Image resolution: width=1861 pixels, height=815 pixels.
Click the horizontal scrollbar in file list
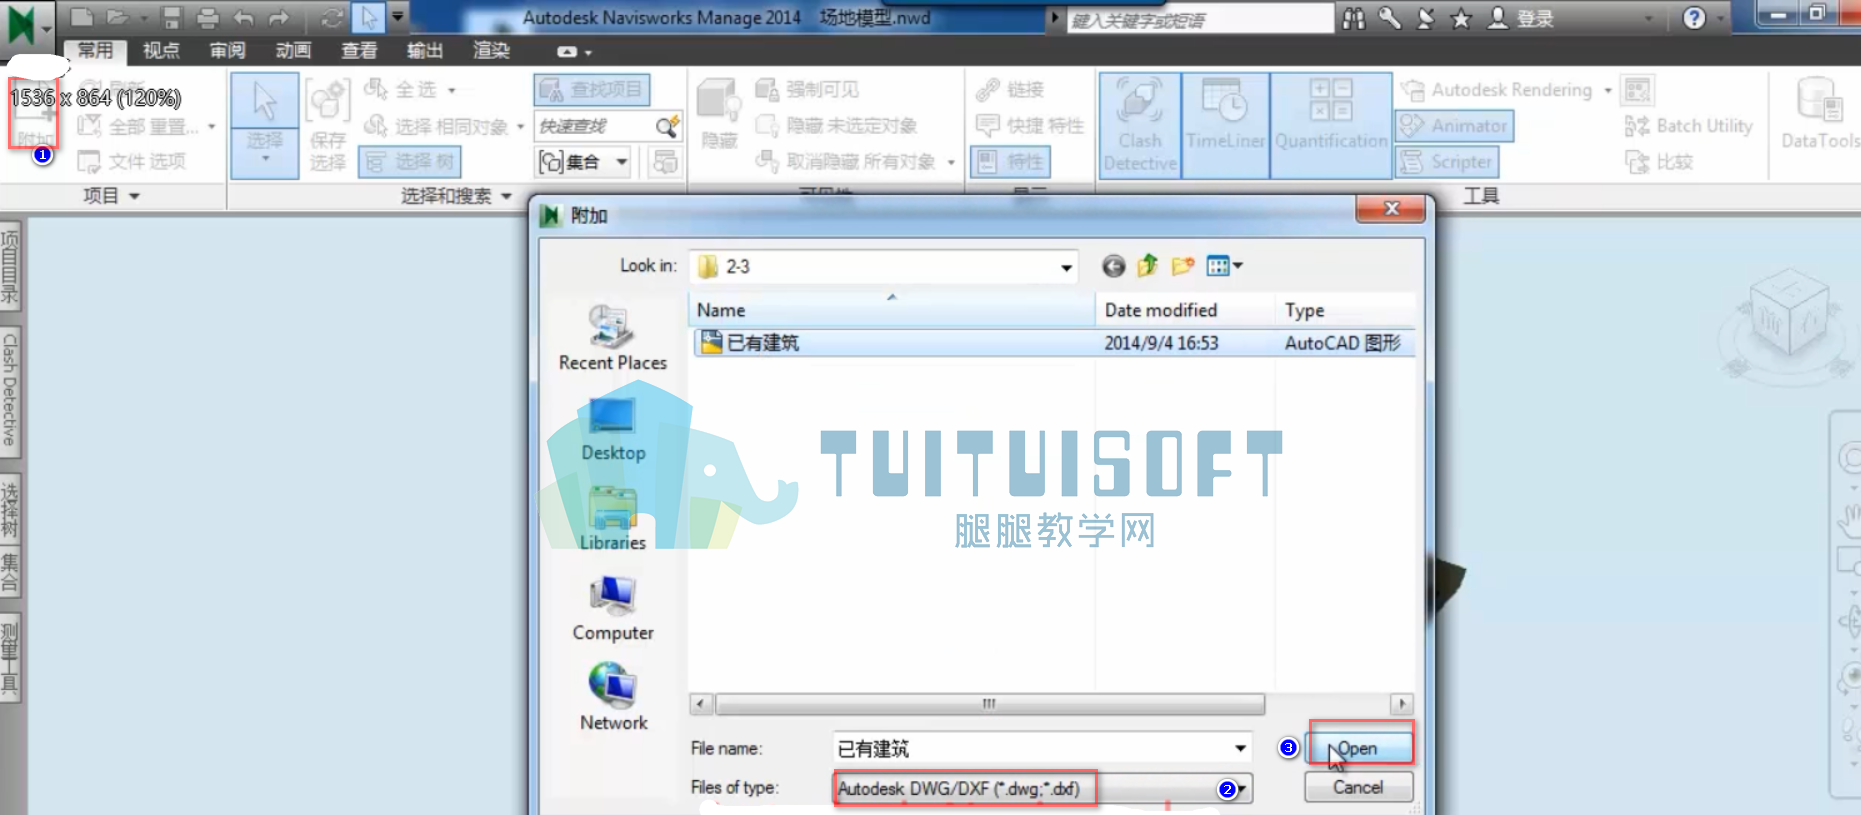[989, 704]
